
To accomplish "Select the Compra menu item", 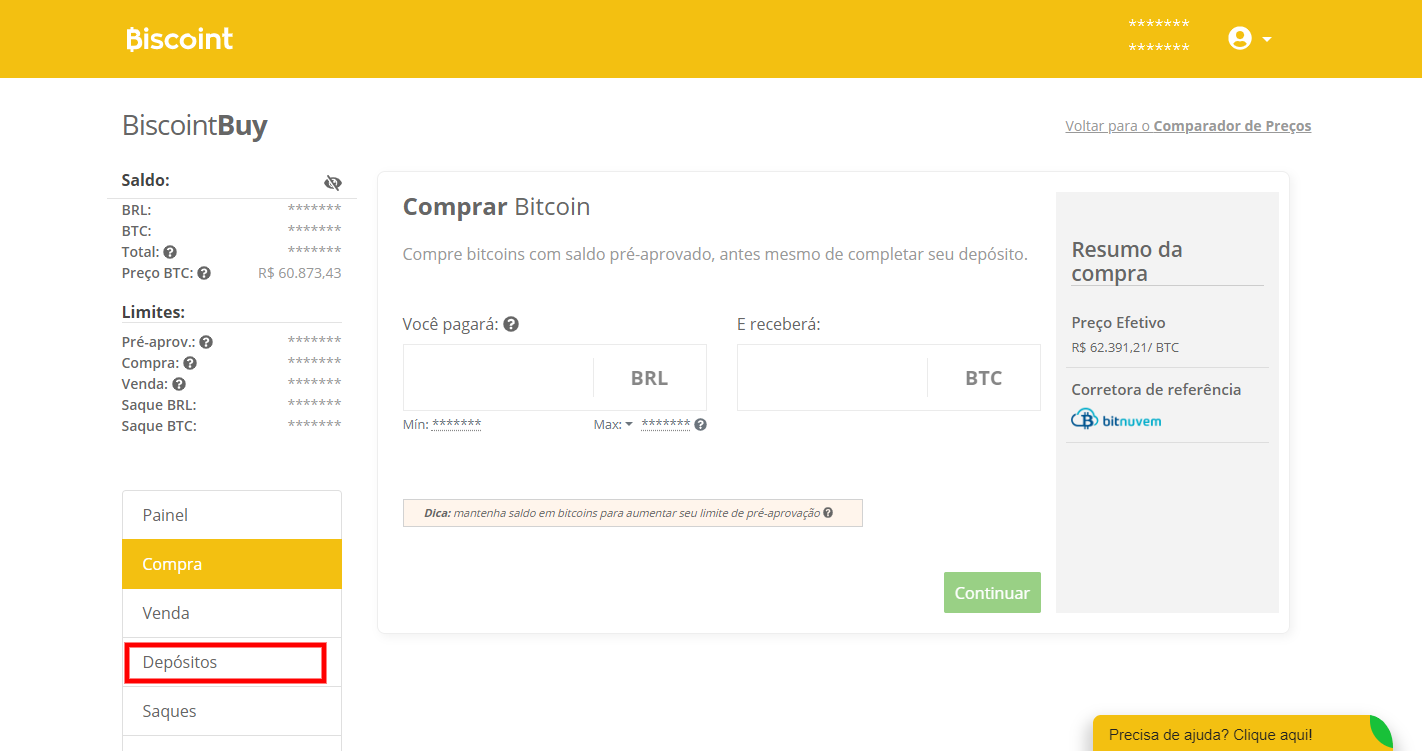I will [232, 564].
